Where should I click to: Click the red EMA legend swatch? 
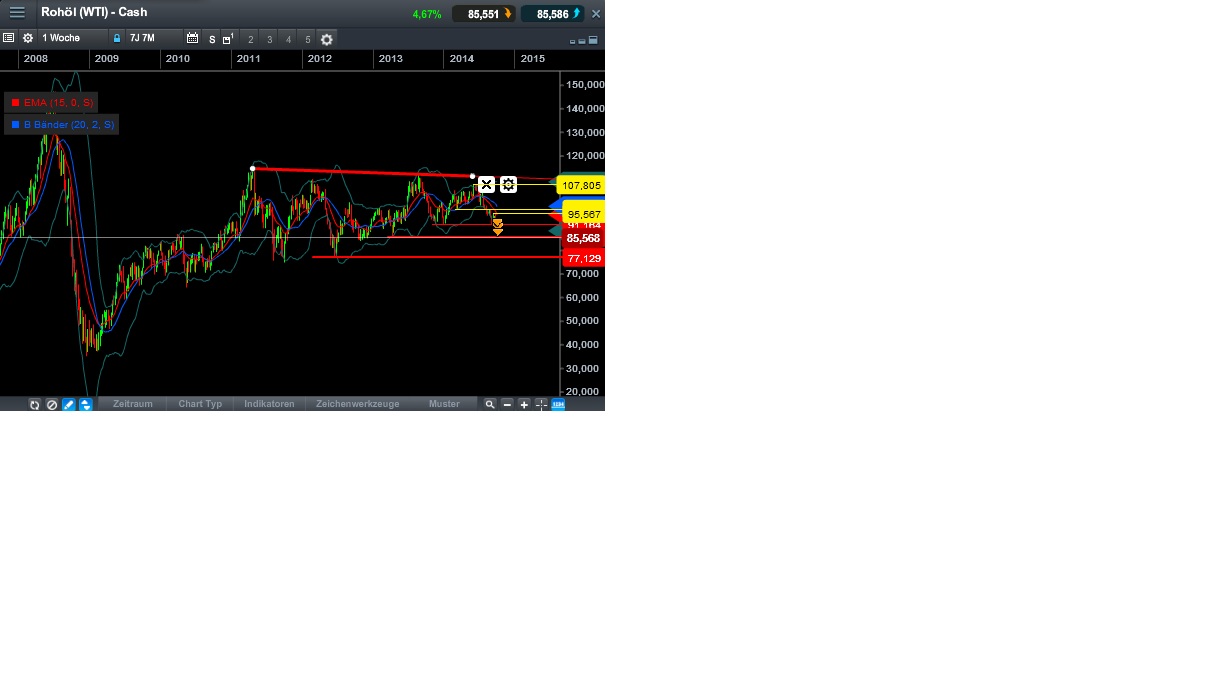14,102
